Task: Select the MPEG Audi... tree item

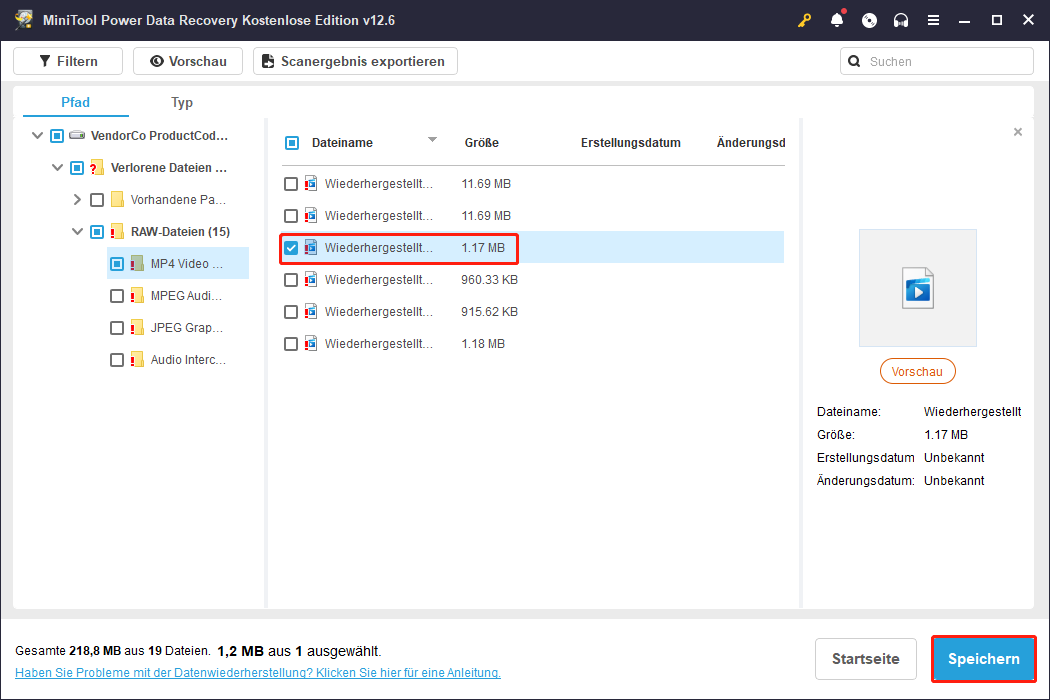Action: pyautogui.click(x=186, y=295)
